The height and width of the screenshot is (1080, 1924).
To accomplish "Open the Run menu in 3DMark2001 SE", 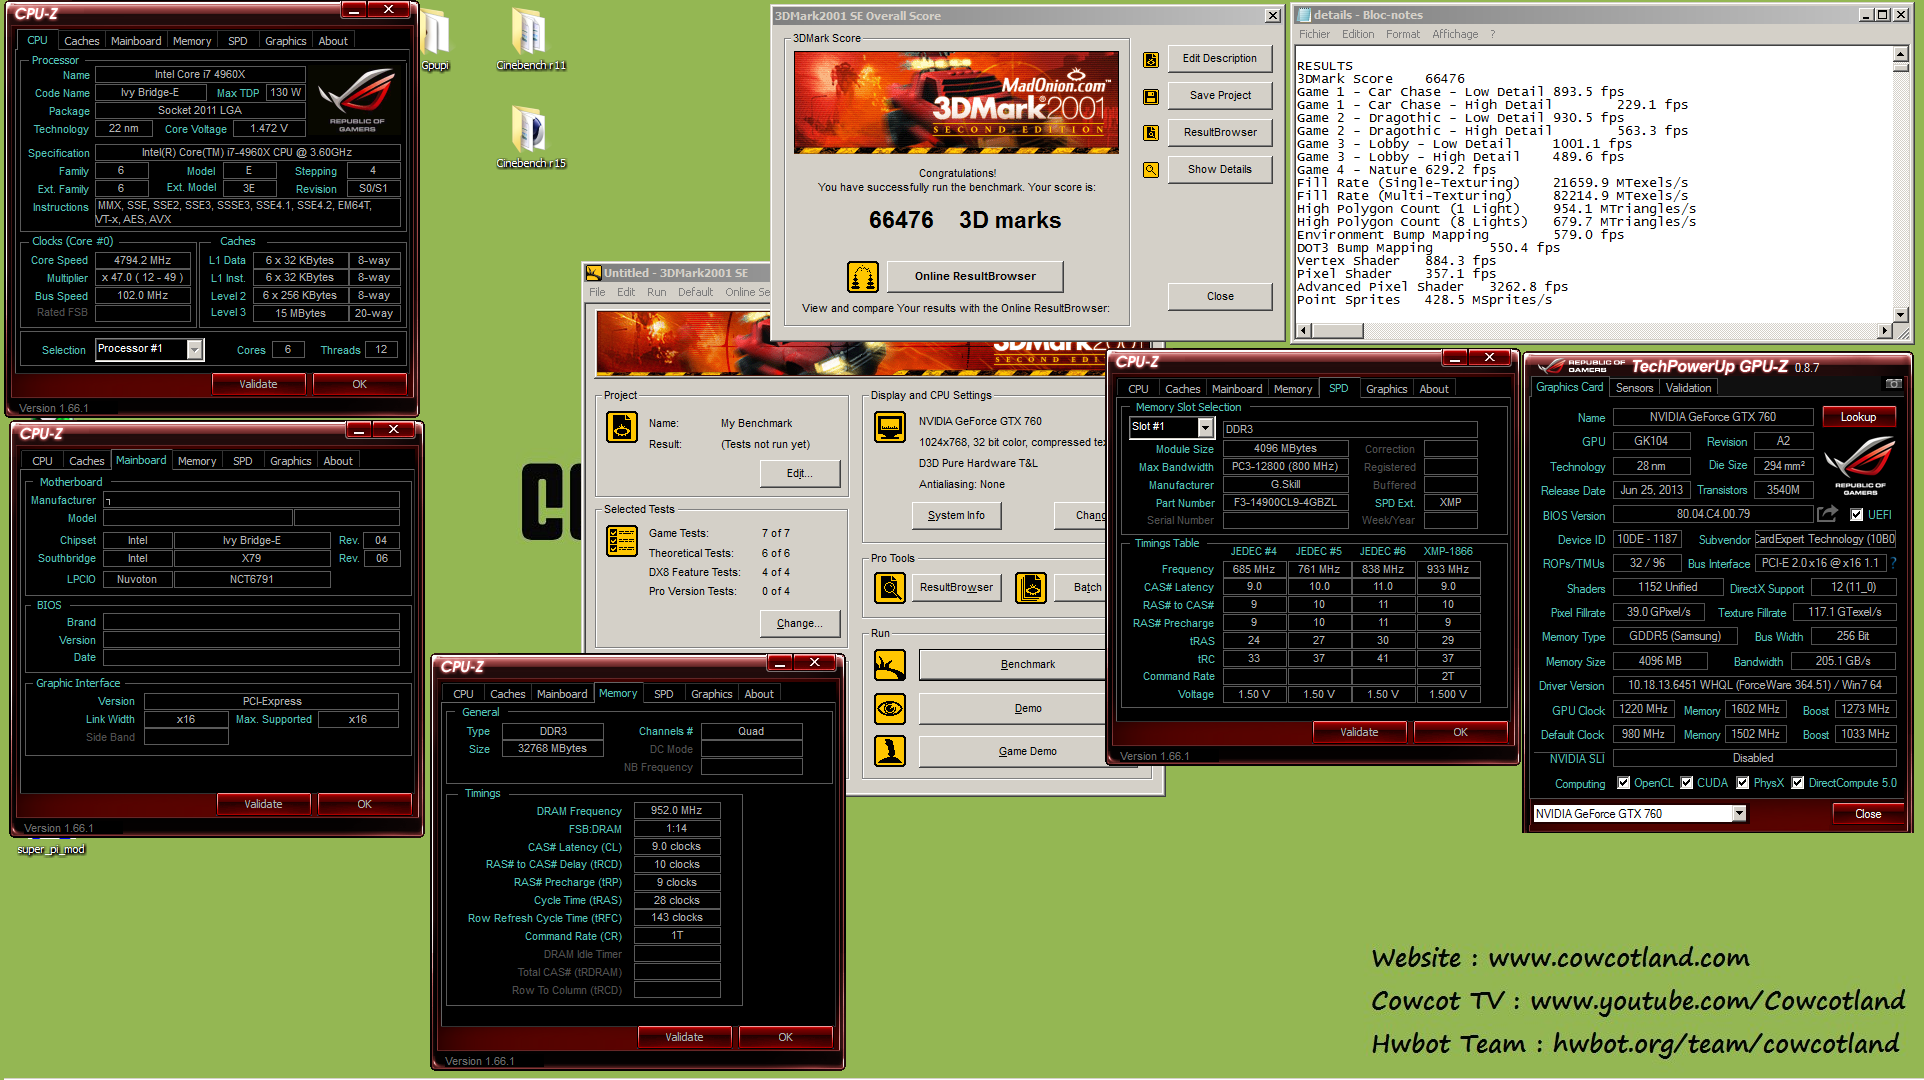I will coord(656,292).
